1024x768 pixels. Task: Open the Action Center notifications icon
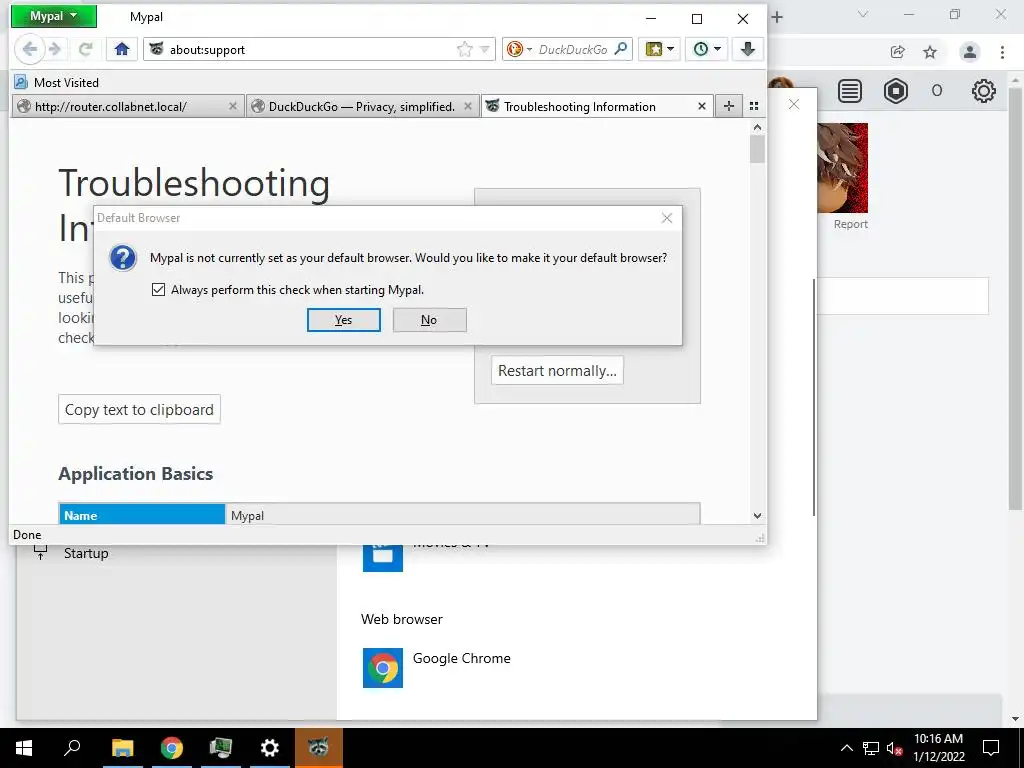(x=991, y=748)
